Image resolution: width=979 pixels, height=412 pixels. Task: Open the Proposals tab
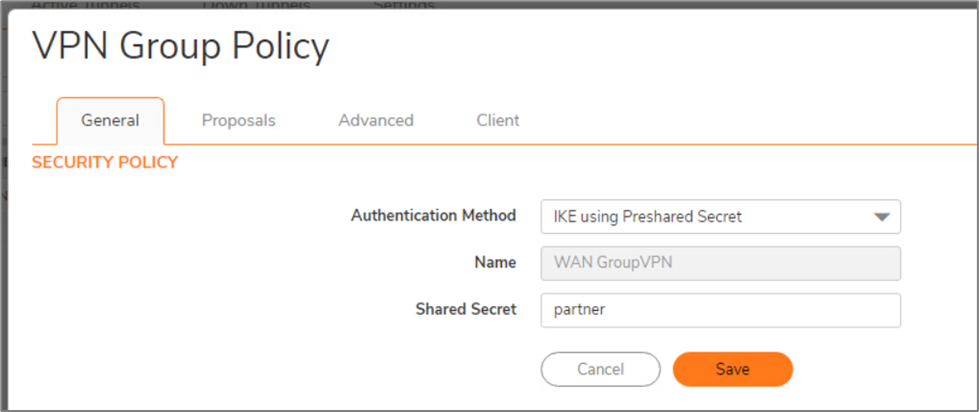(238, 121)
